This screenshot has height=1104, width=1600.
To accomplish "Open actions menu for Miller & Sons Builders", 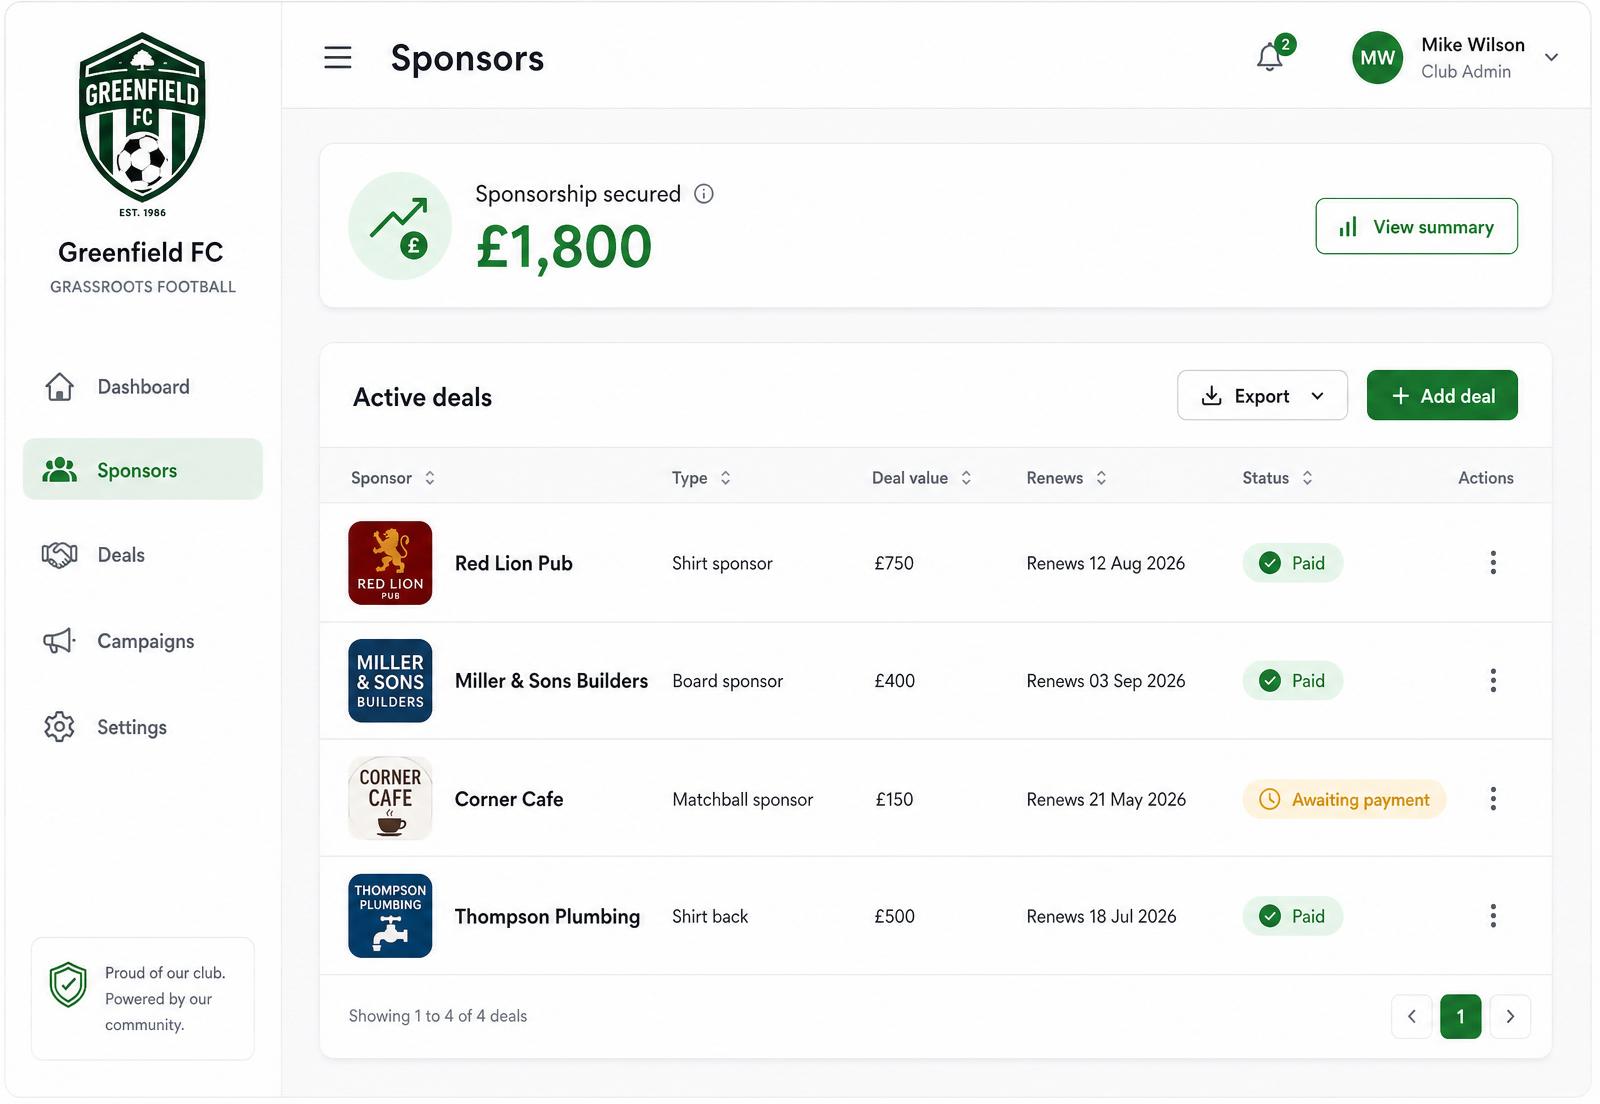I will tap(1493, 681).
